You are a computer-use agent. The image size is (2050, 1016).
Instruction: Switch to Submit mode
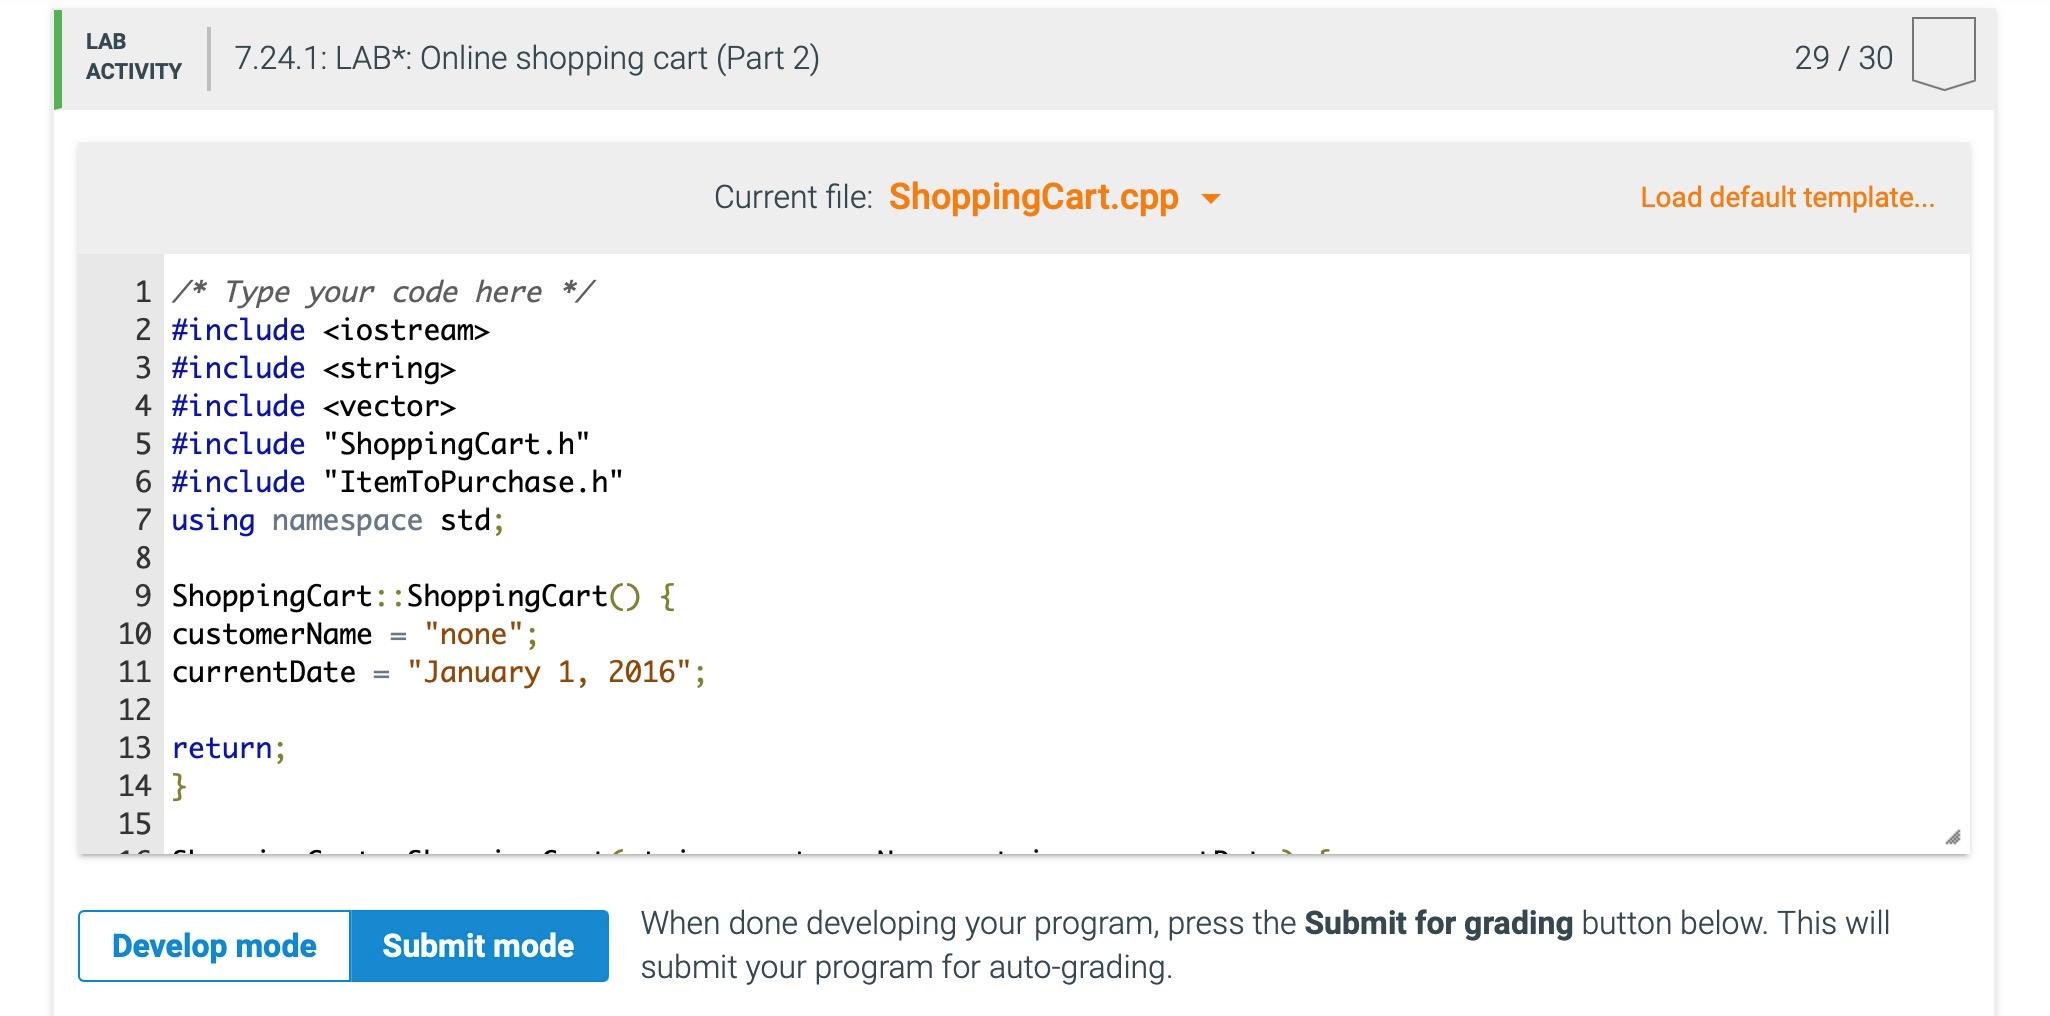click(x=478, y=945)
